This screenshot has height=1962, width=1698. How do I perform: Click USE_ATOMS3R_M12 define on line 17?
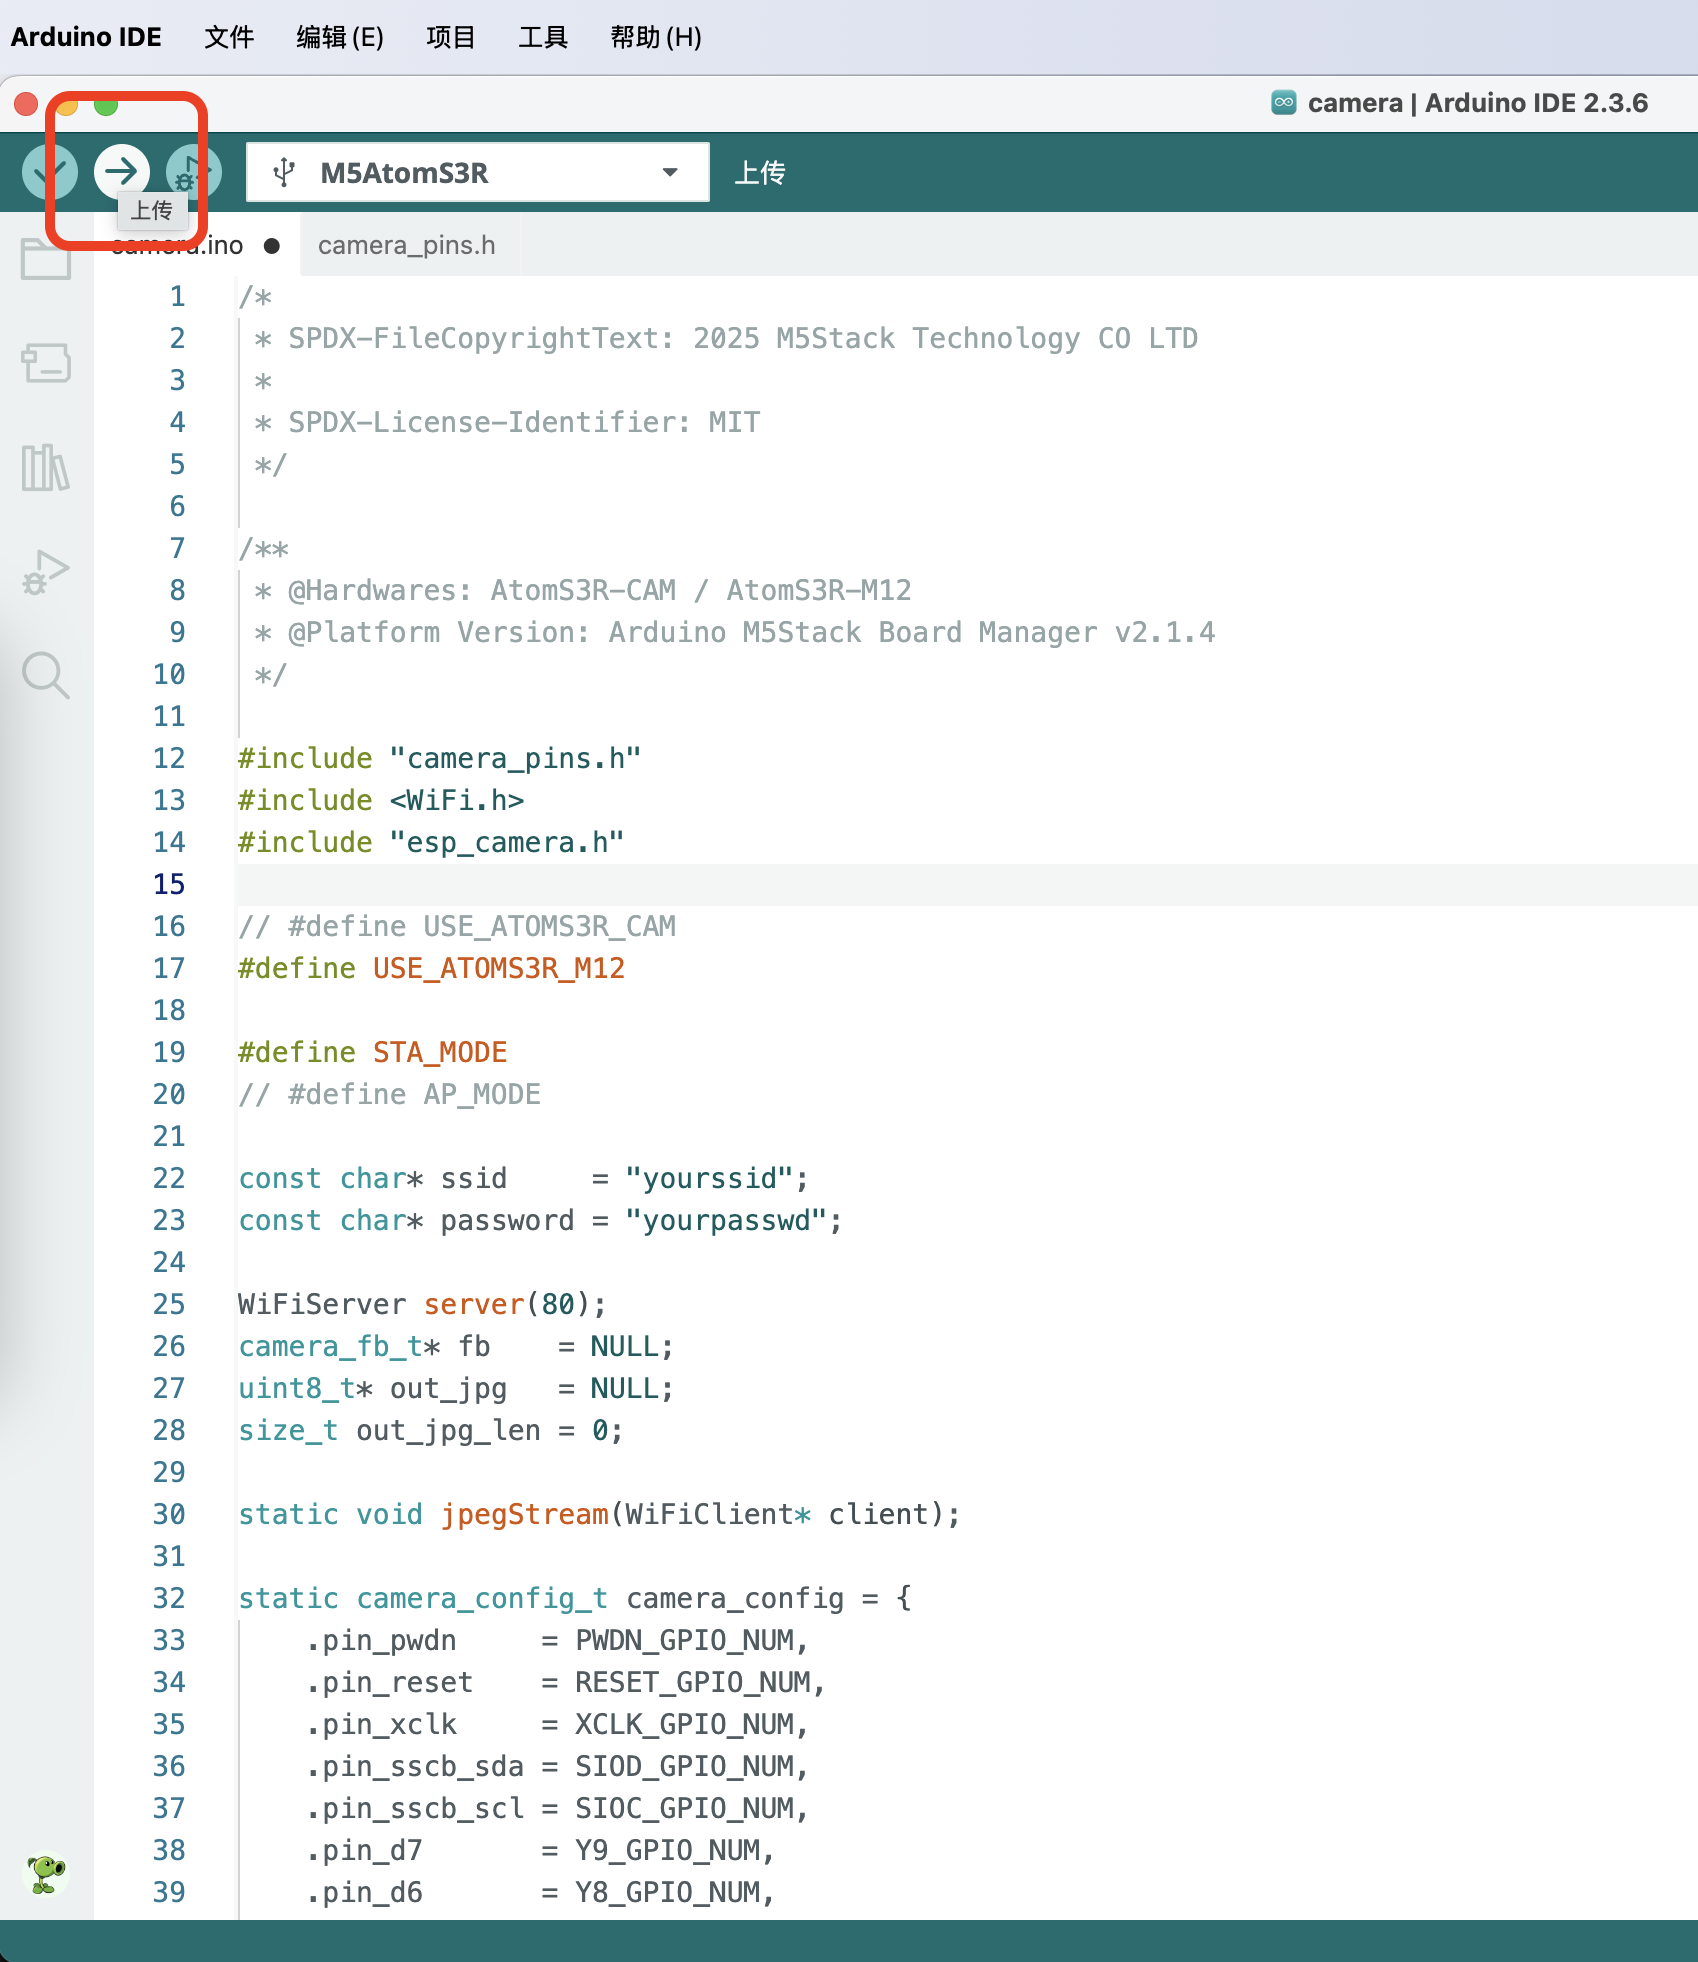tap(499, 968)
